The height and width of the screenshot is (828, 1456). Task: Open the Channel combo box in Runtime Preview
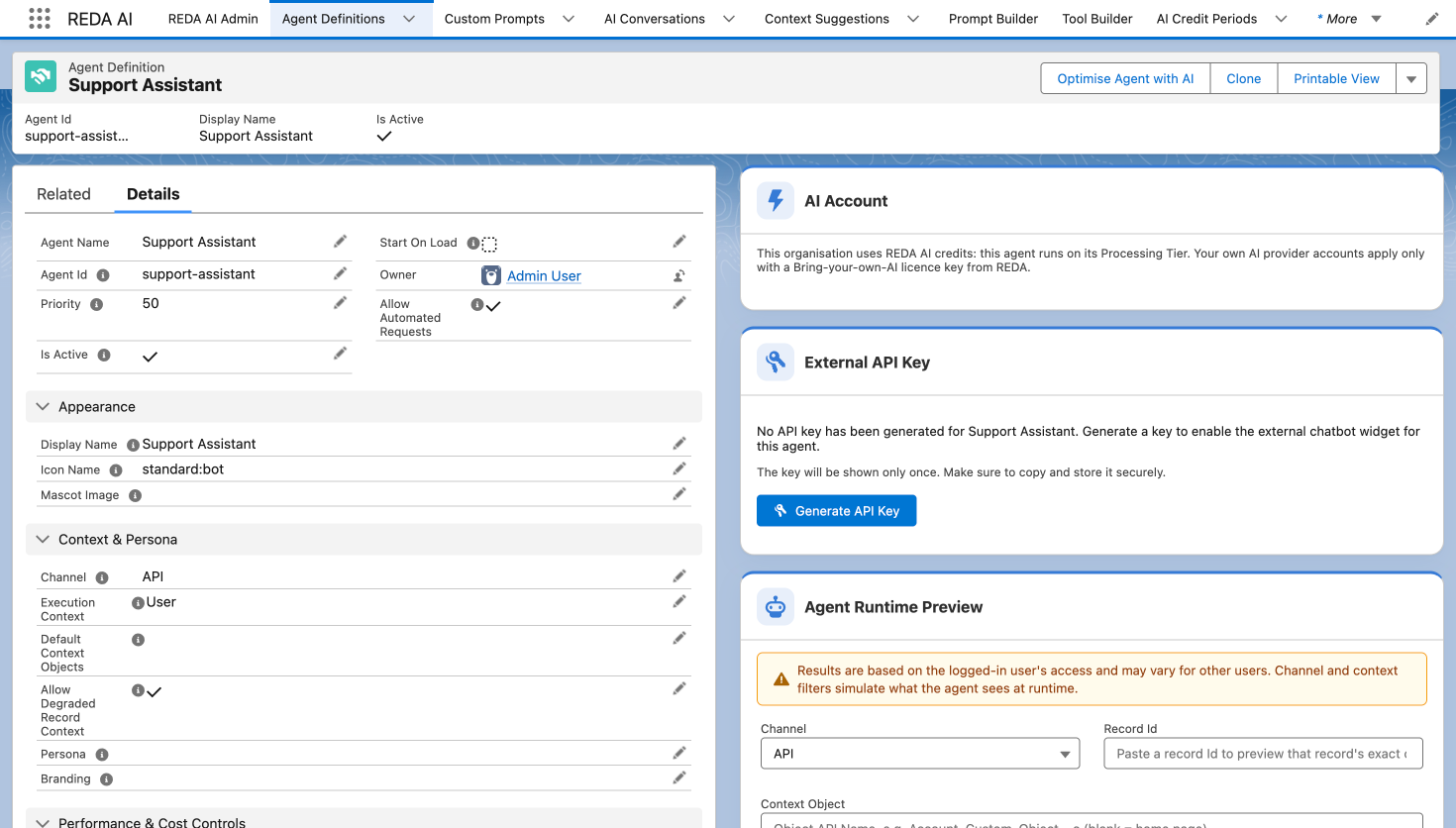pos(920,754)
